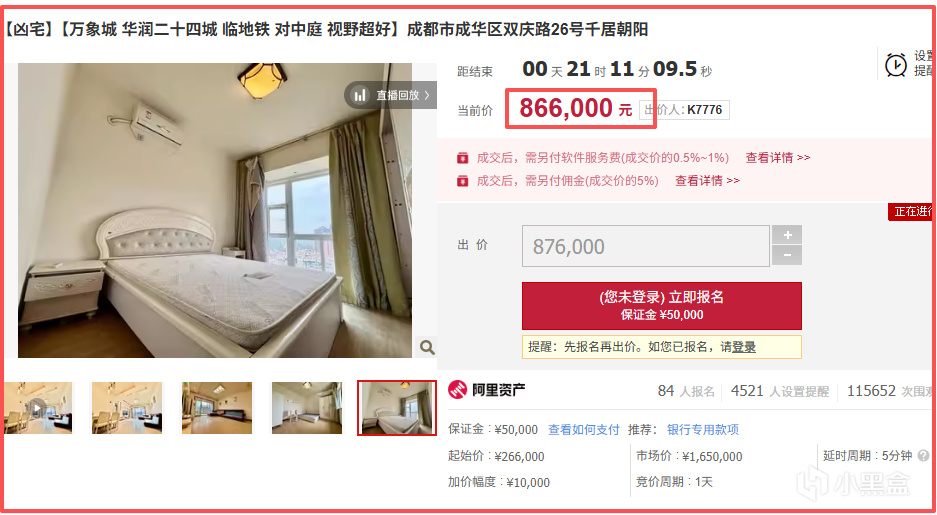Click the red register now button

pos(662,305)
